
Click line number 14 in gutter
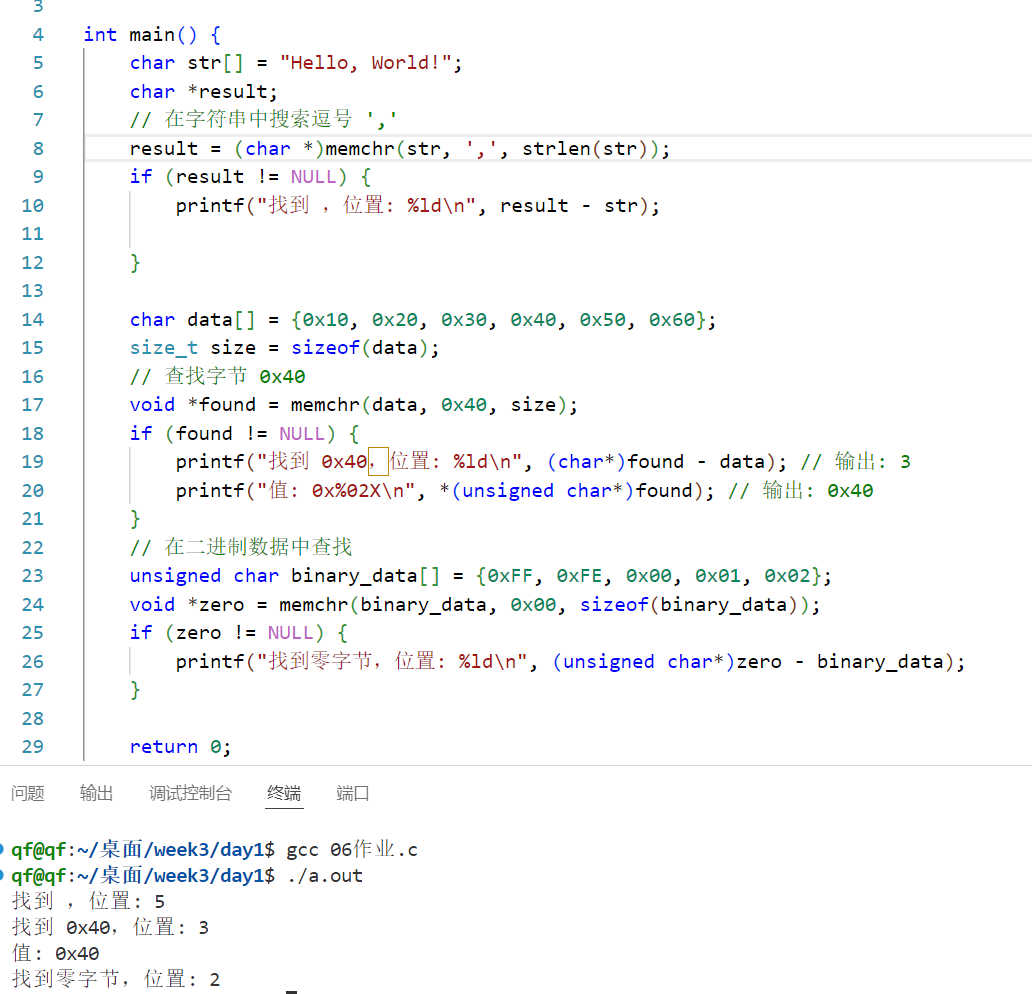click(32, 320)
